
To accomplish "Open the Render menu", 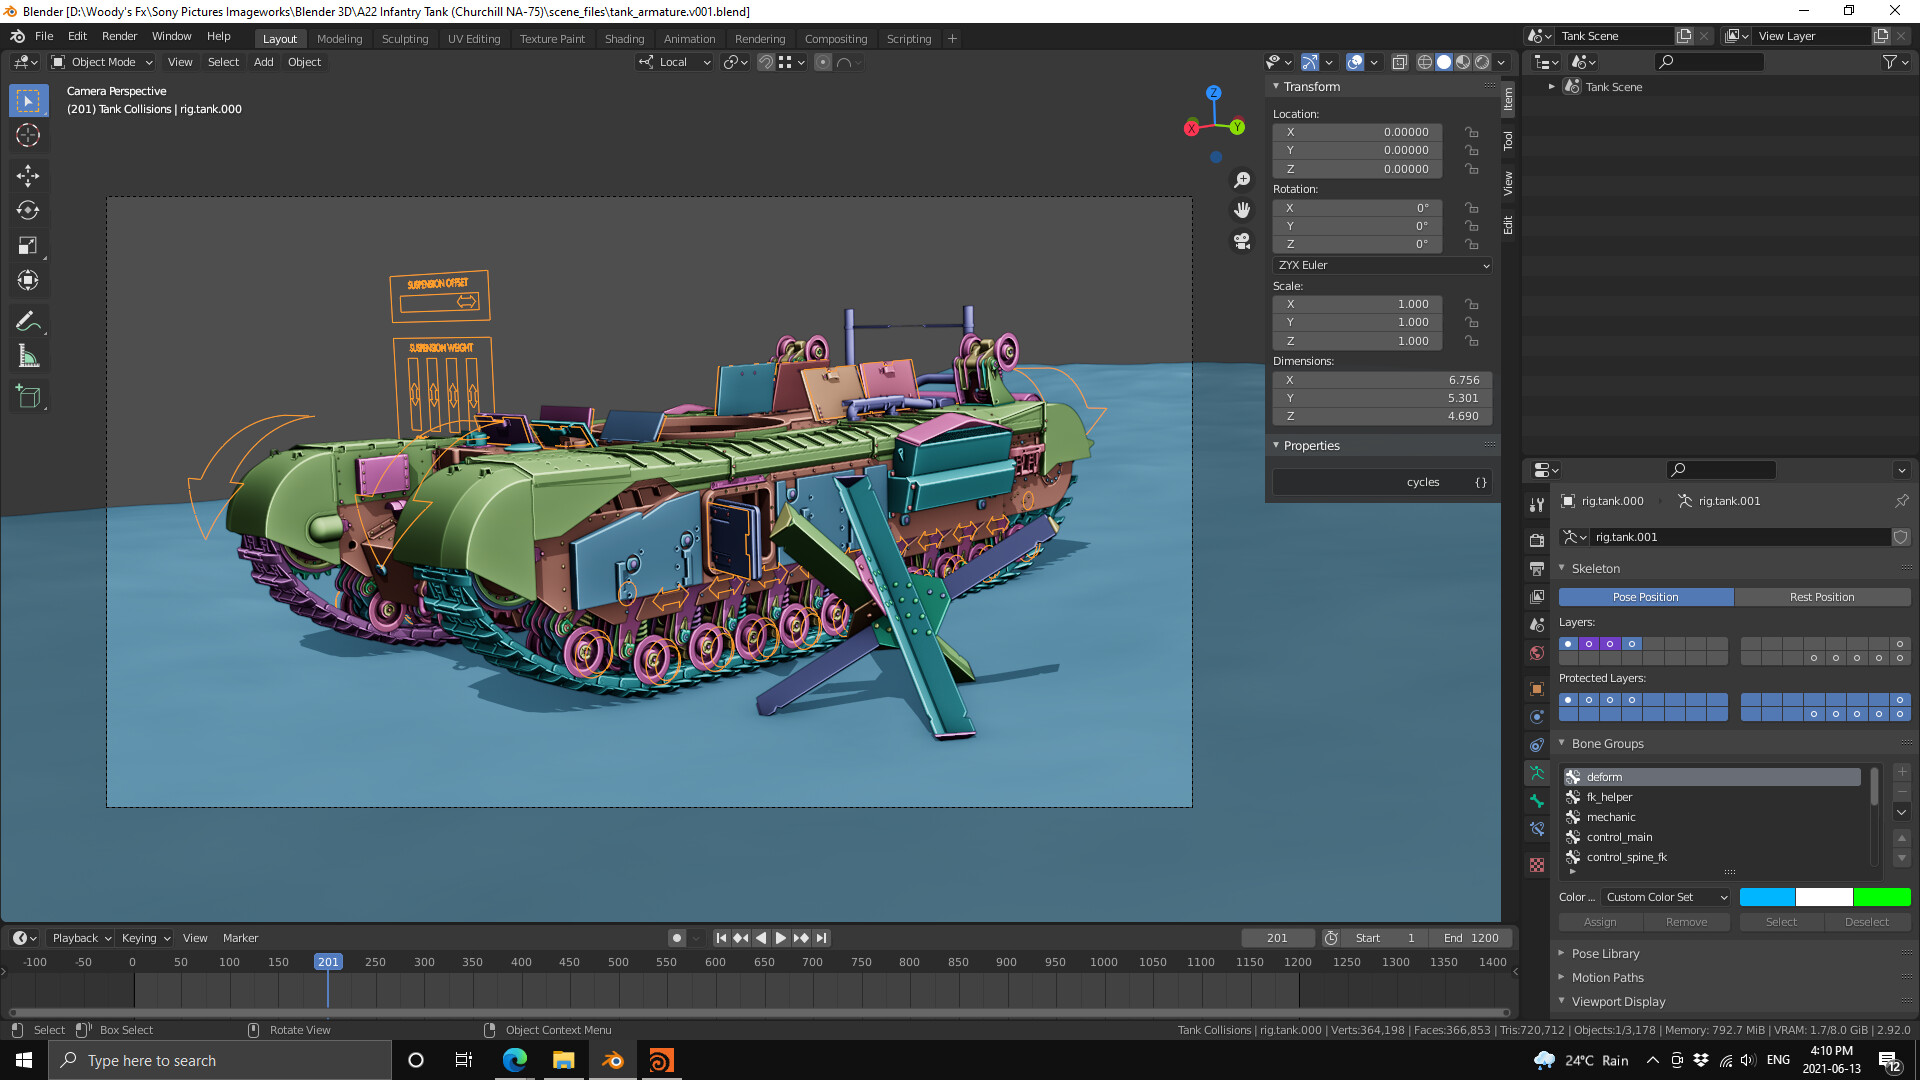I will click(119, 36).
